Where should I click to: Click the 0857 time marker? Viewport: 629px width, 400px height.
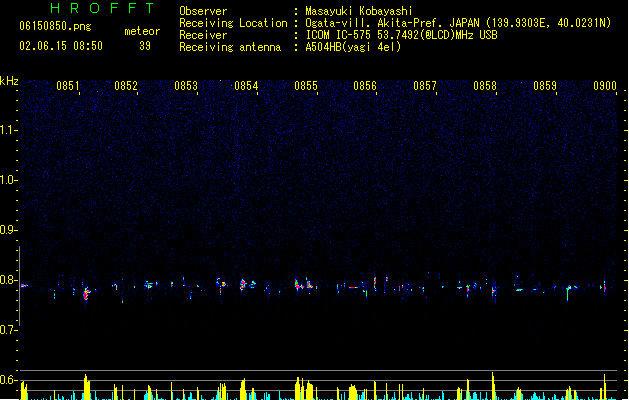425,86
